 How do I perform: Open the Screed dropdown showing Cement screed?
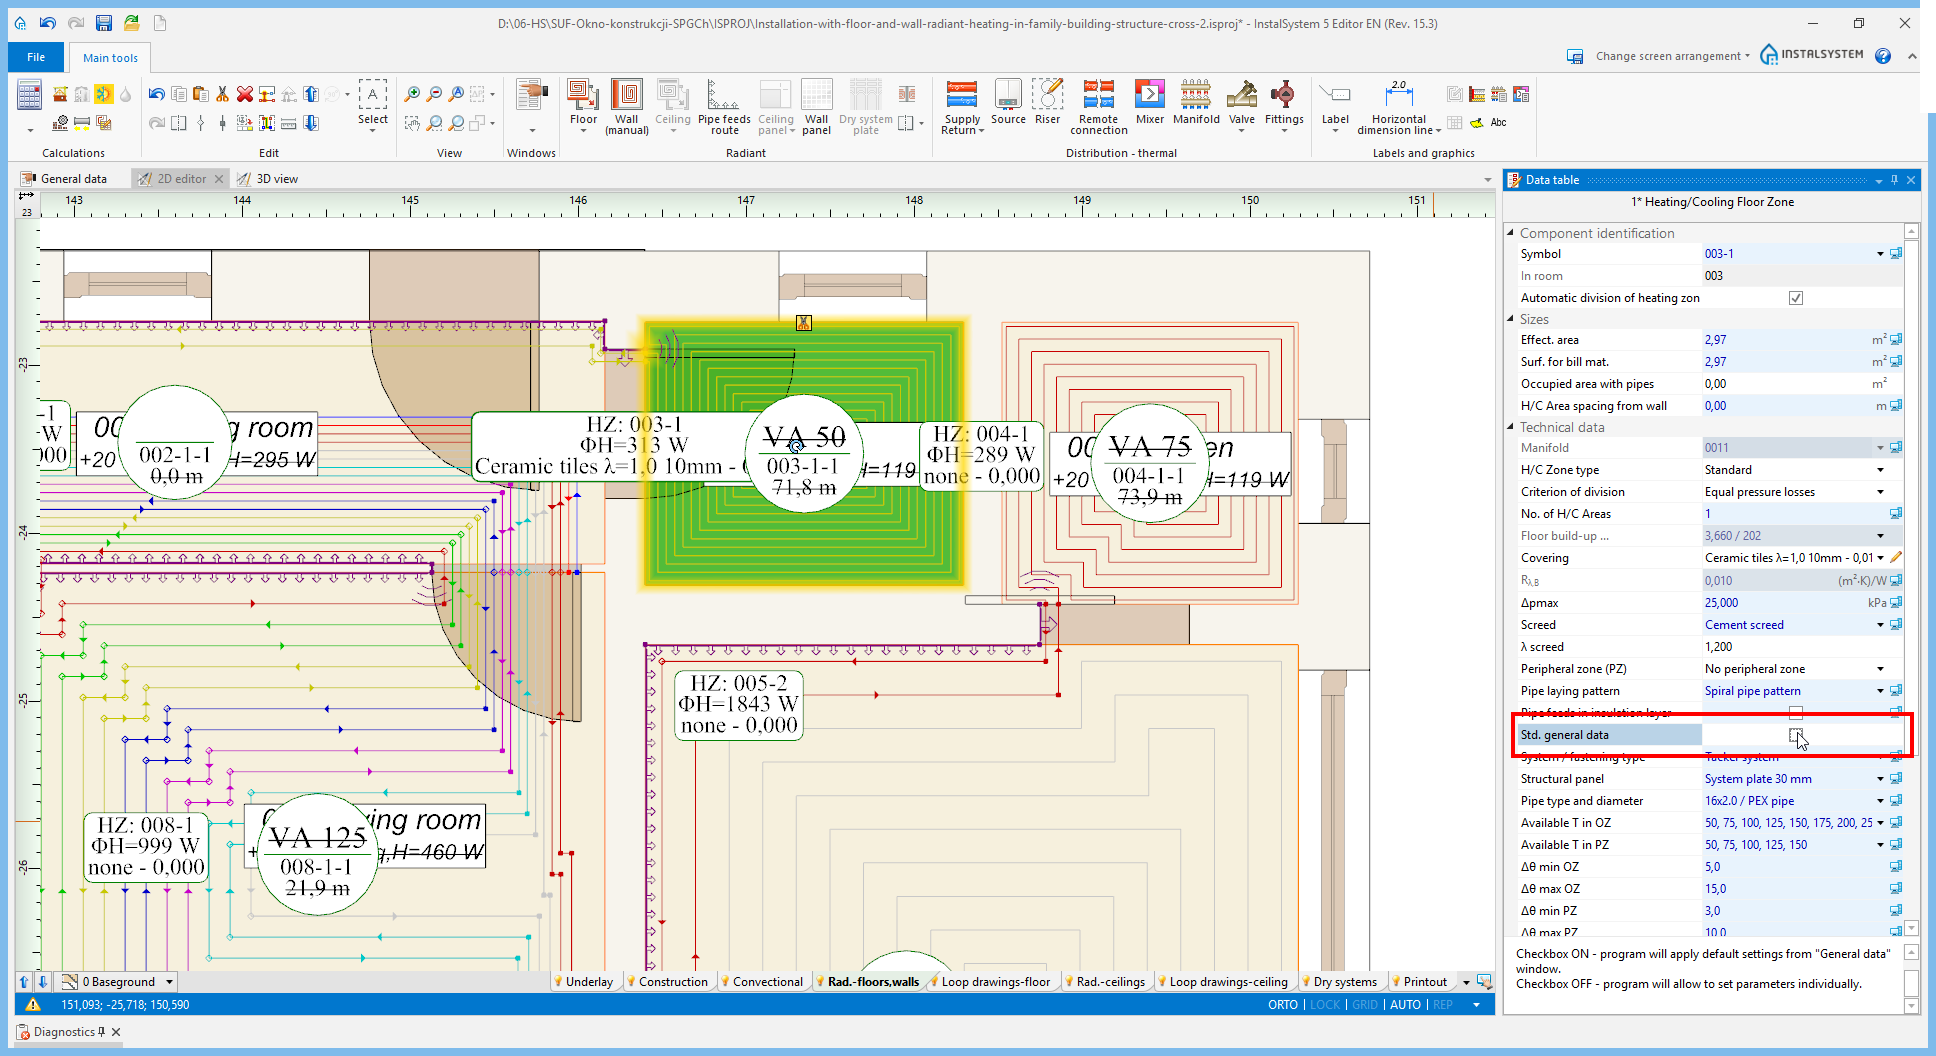coord(1879,624)
